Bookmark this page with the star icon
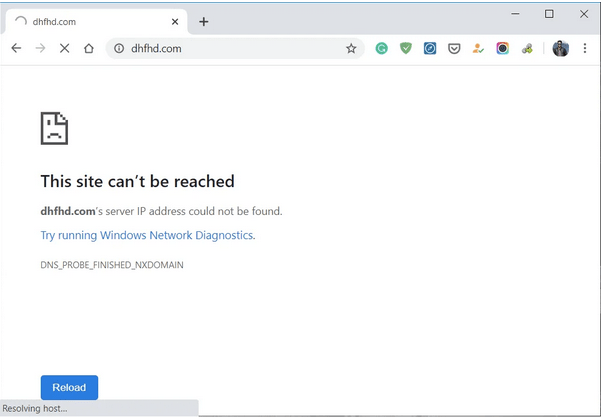 [351, 48]
